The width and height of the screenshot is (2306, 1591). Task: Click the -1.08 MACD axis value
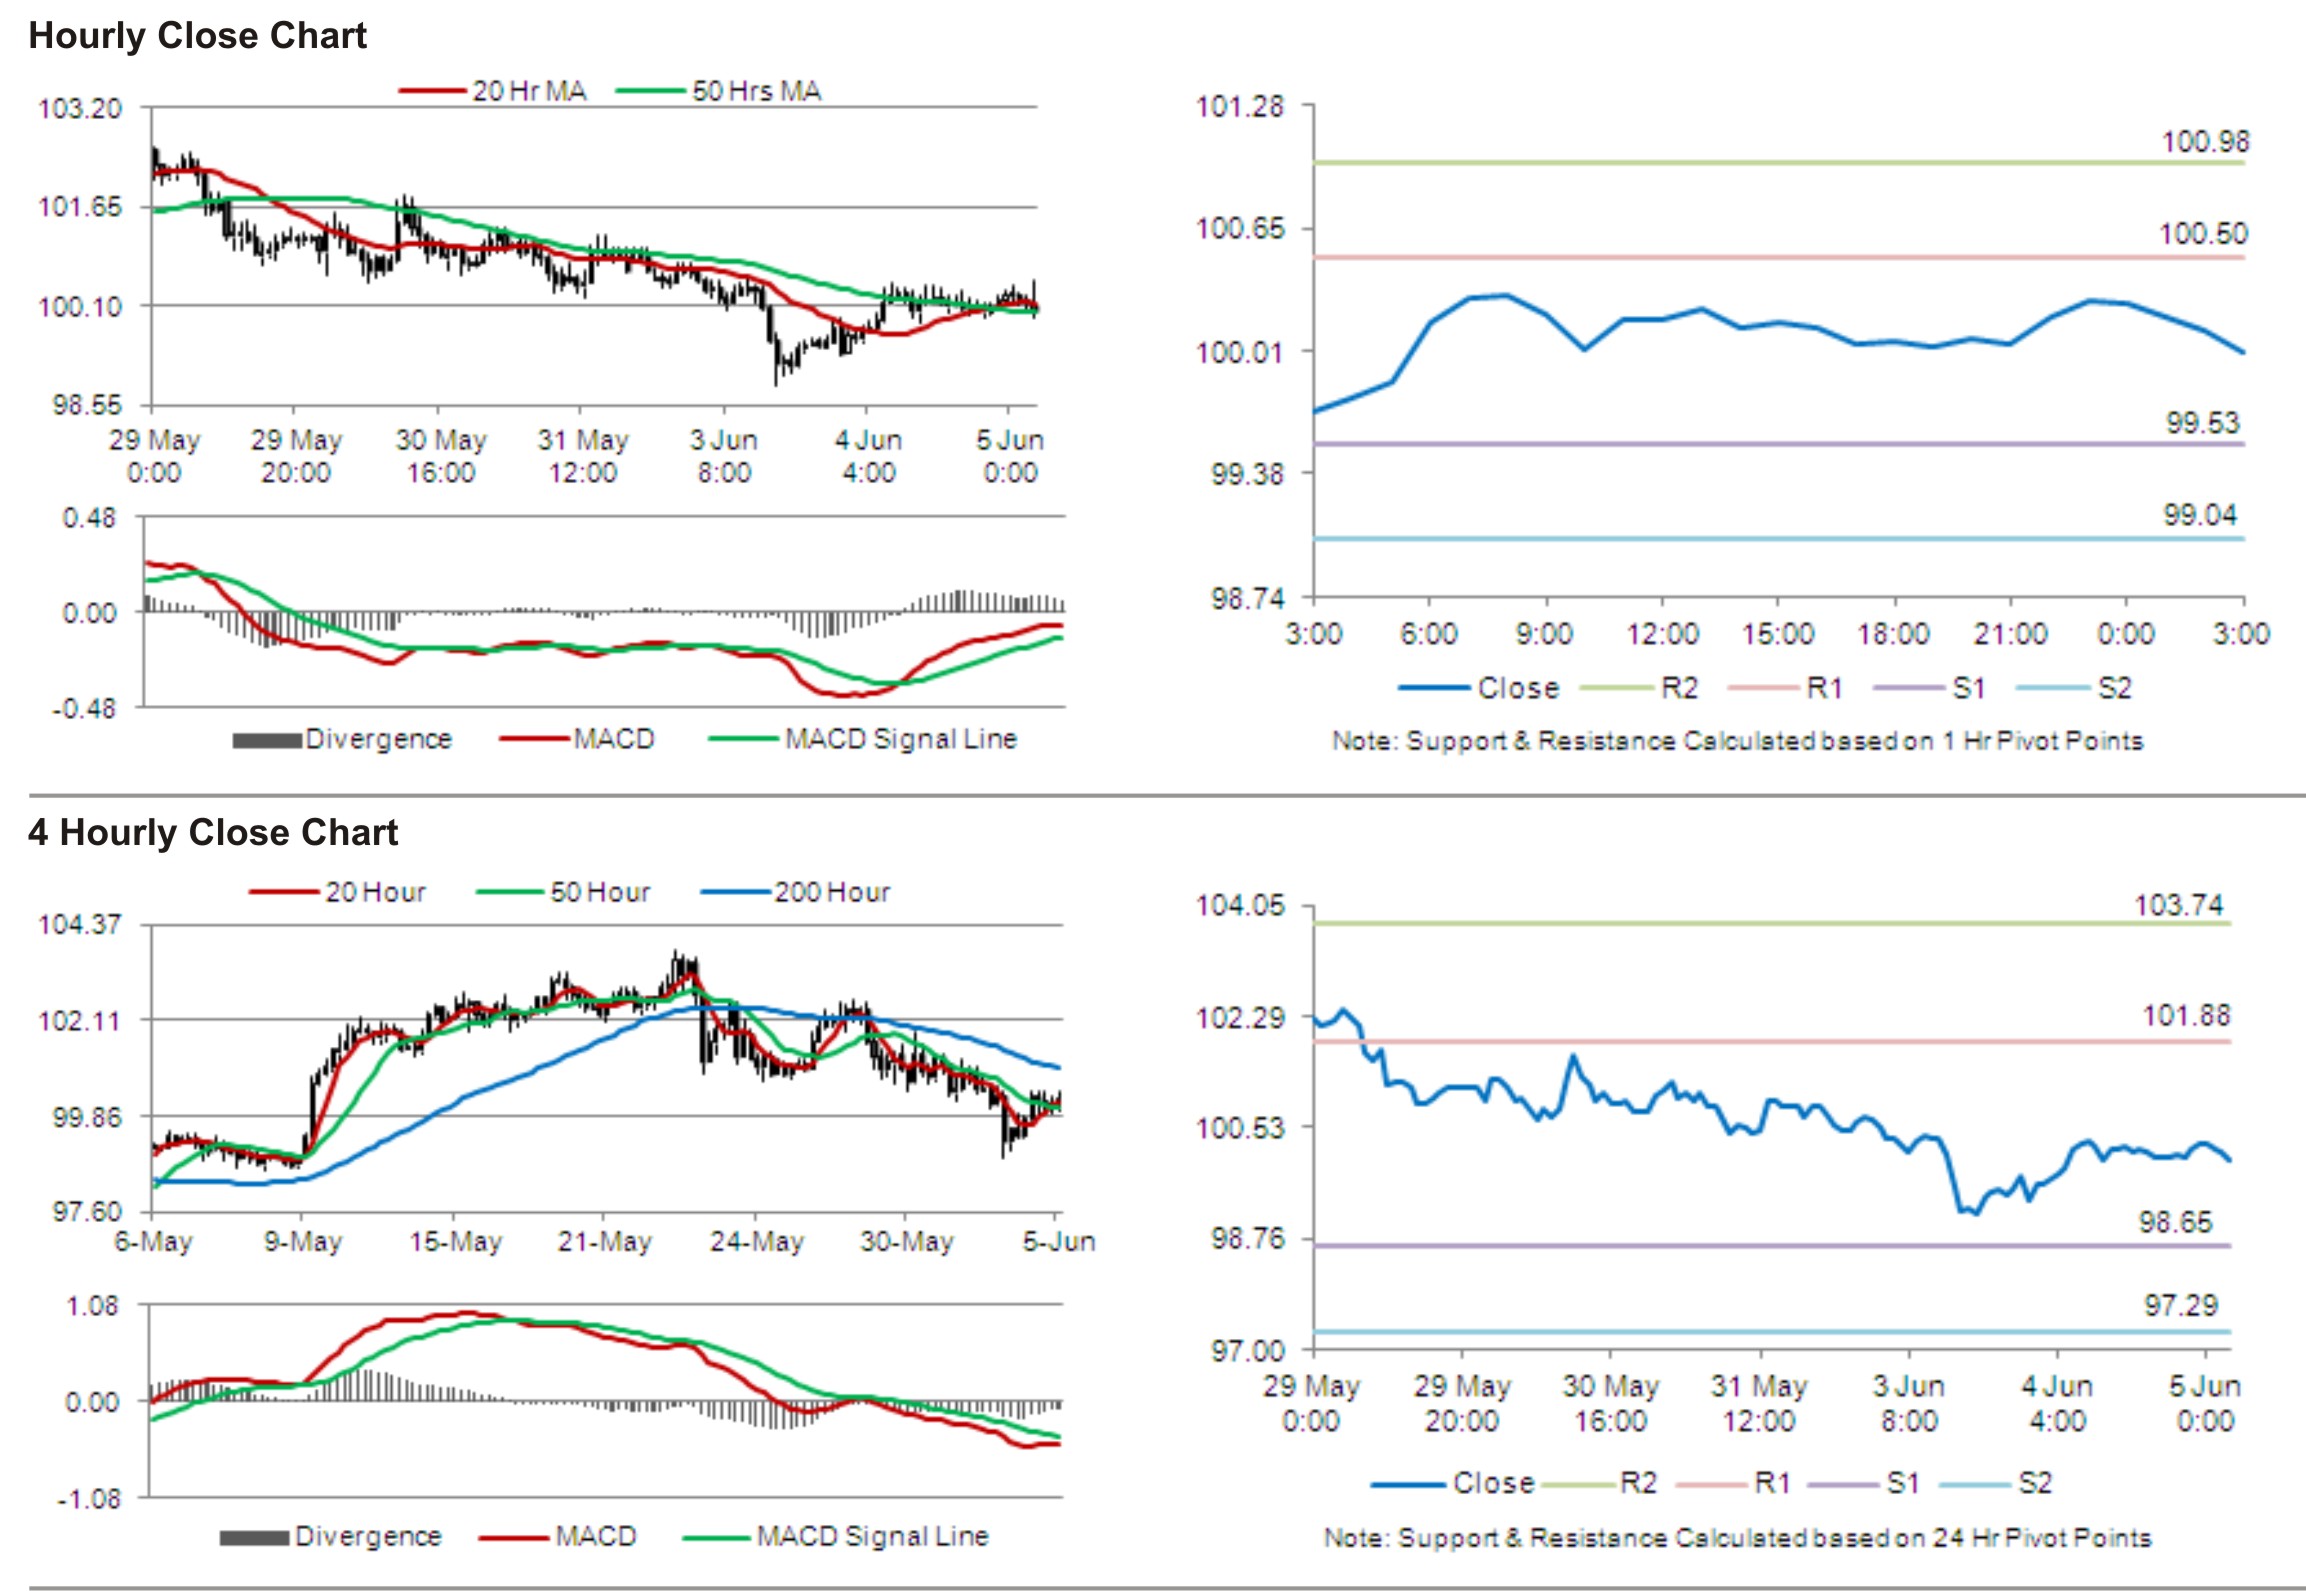pyautogui.click(x=88, y=1499)
